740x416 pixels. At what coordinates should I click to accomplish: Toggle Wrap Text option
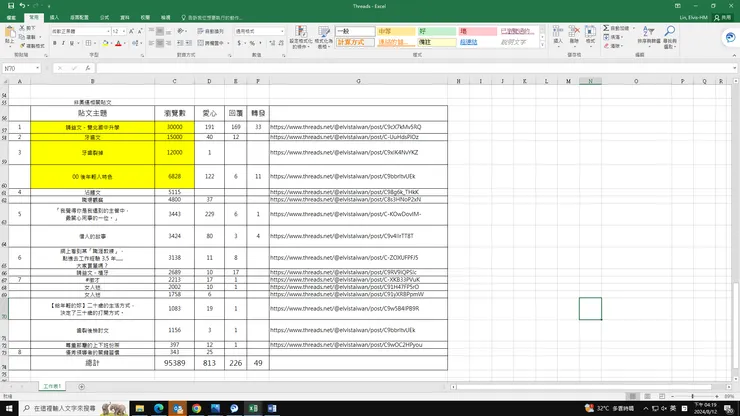tap(210, 31)
